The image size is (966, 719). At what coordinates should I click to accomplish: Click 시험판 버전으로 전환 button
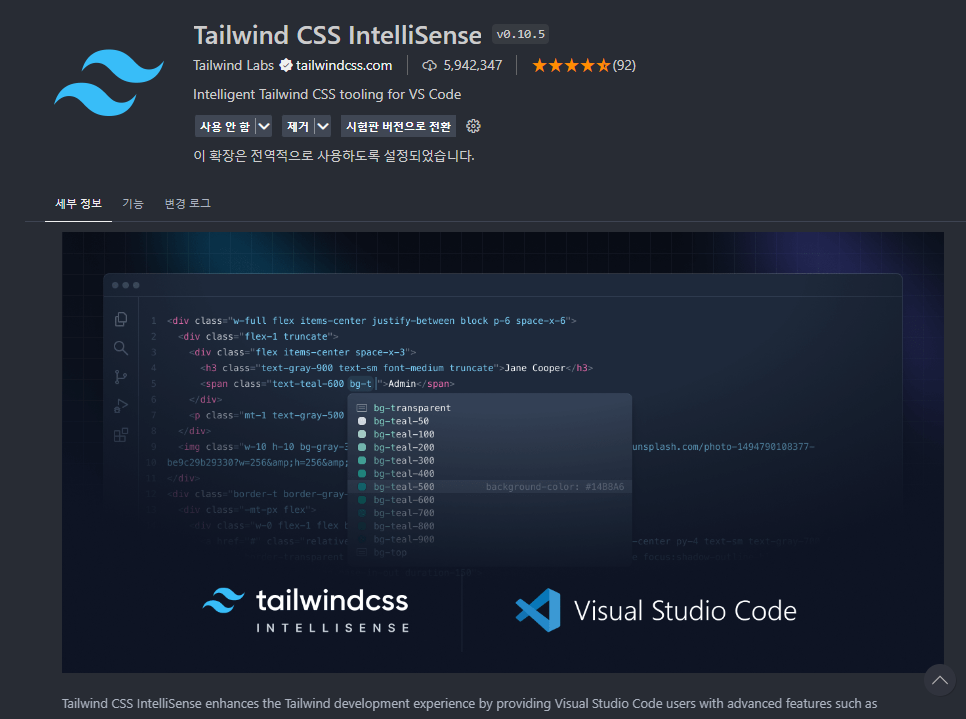tap(398, 126)
